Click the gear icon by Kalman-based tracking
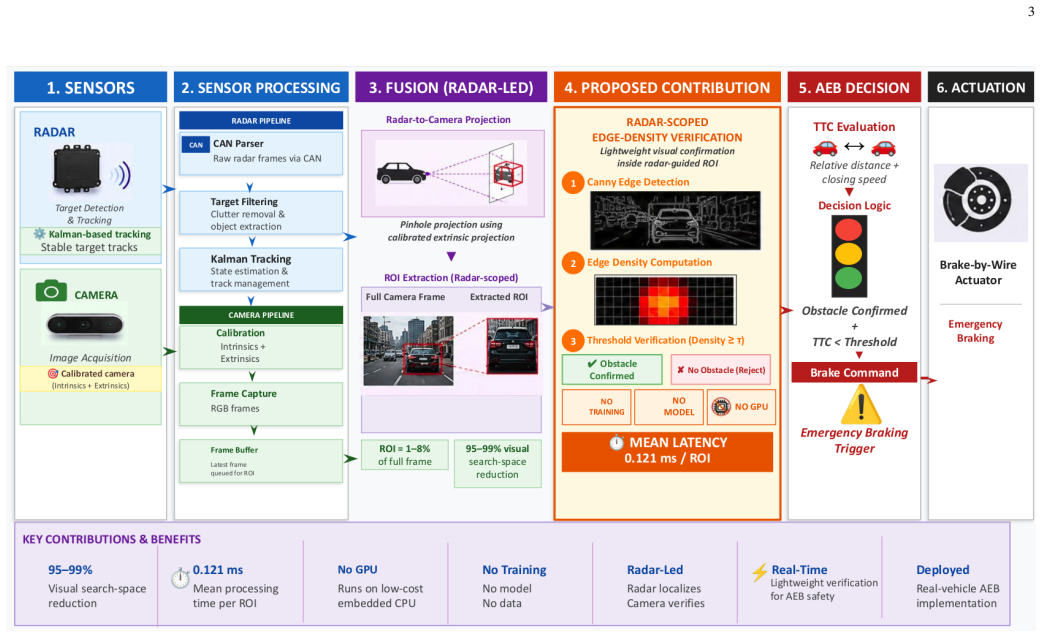1042x634 pixels. tap(39, 234)
